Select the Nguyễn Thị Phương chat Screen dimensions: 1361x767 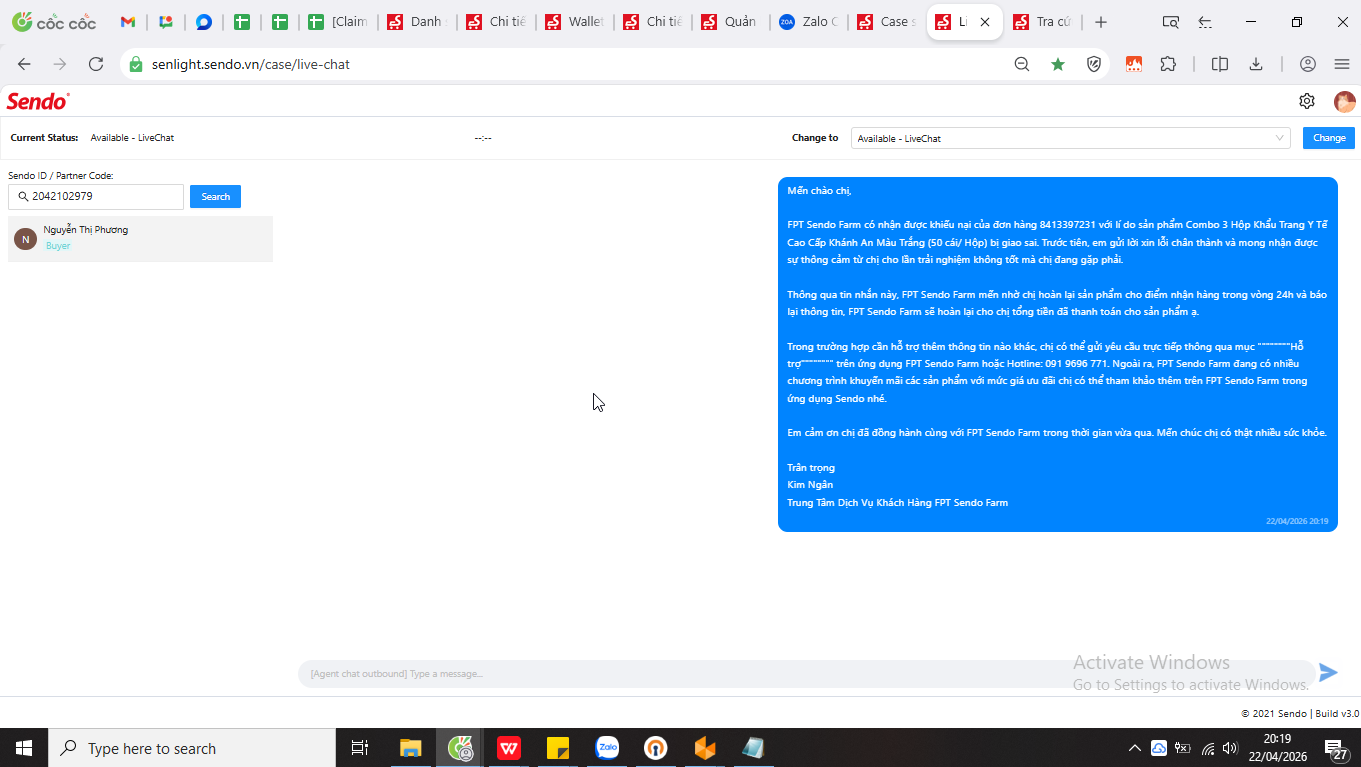[x=140, y=239]
